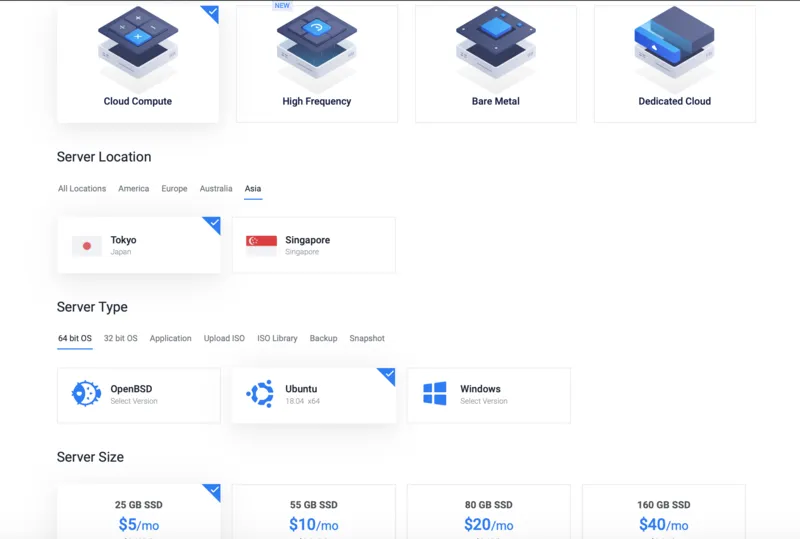Switch to the Europe location tab
The height and width of the screenshot is (539, 800).
point(174,188)
